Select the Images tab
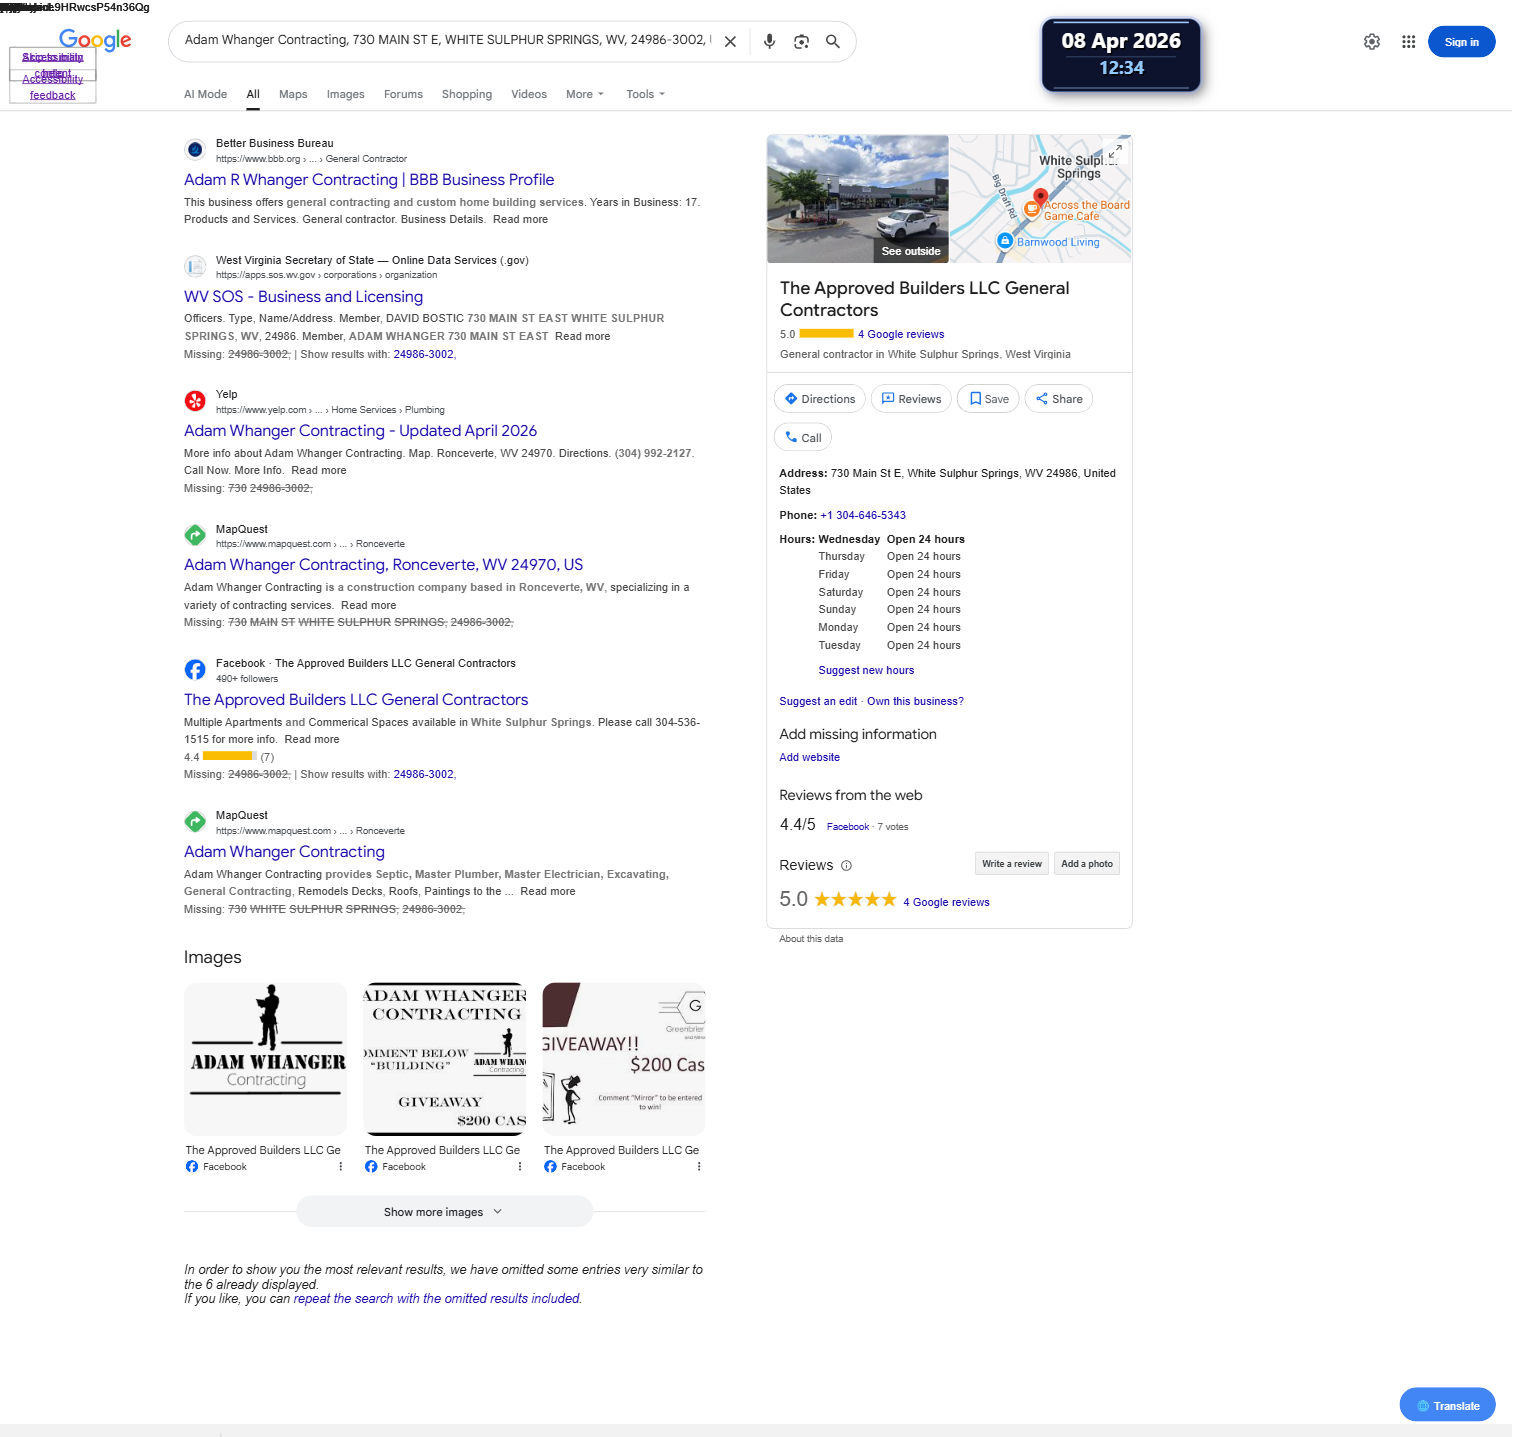The height and width of the screenshot is (1437, 1524). pyautogui.click(x=345, y=95)
